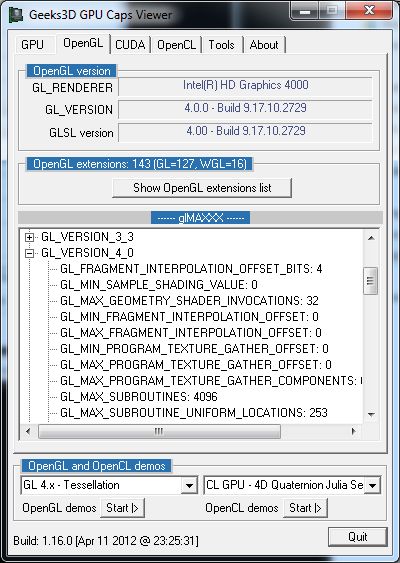Click the GPU Caps Viewer title bar icon
The image size is (400, 563).
(x=16, y=15)
